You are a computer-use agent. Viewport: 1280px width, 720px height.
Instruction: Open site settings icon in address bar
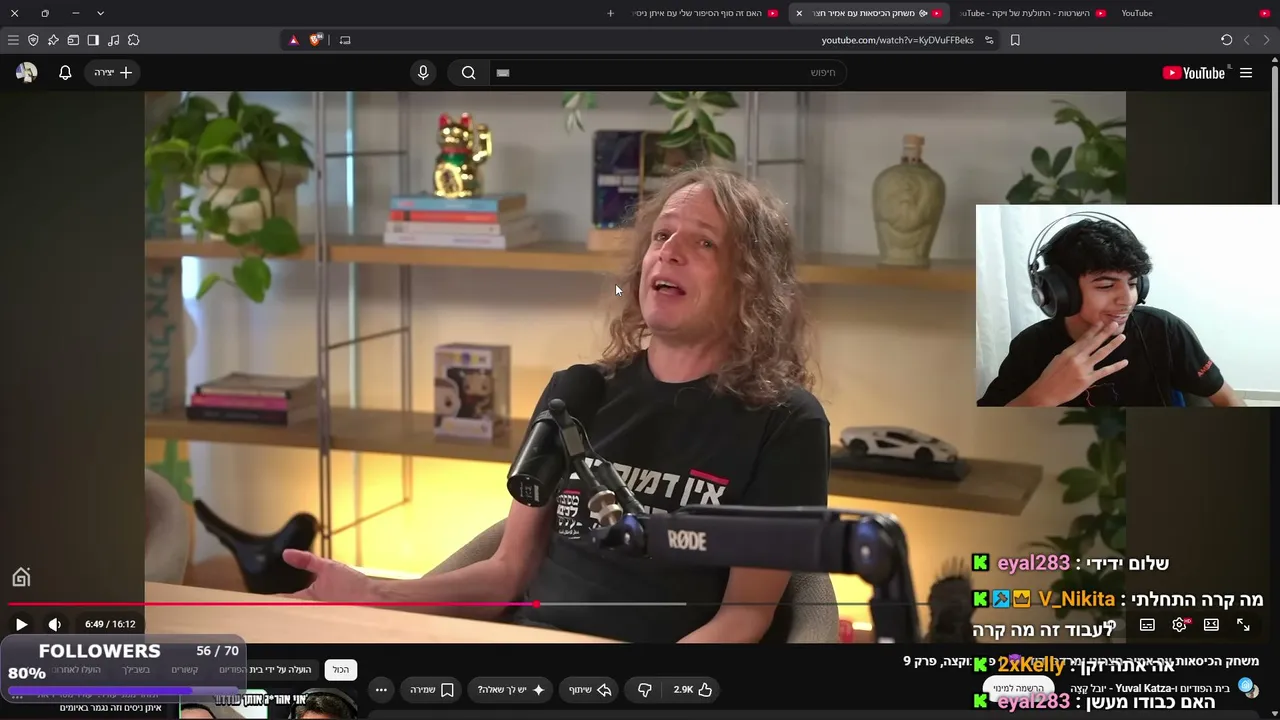(x=989, y=40)
